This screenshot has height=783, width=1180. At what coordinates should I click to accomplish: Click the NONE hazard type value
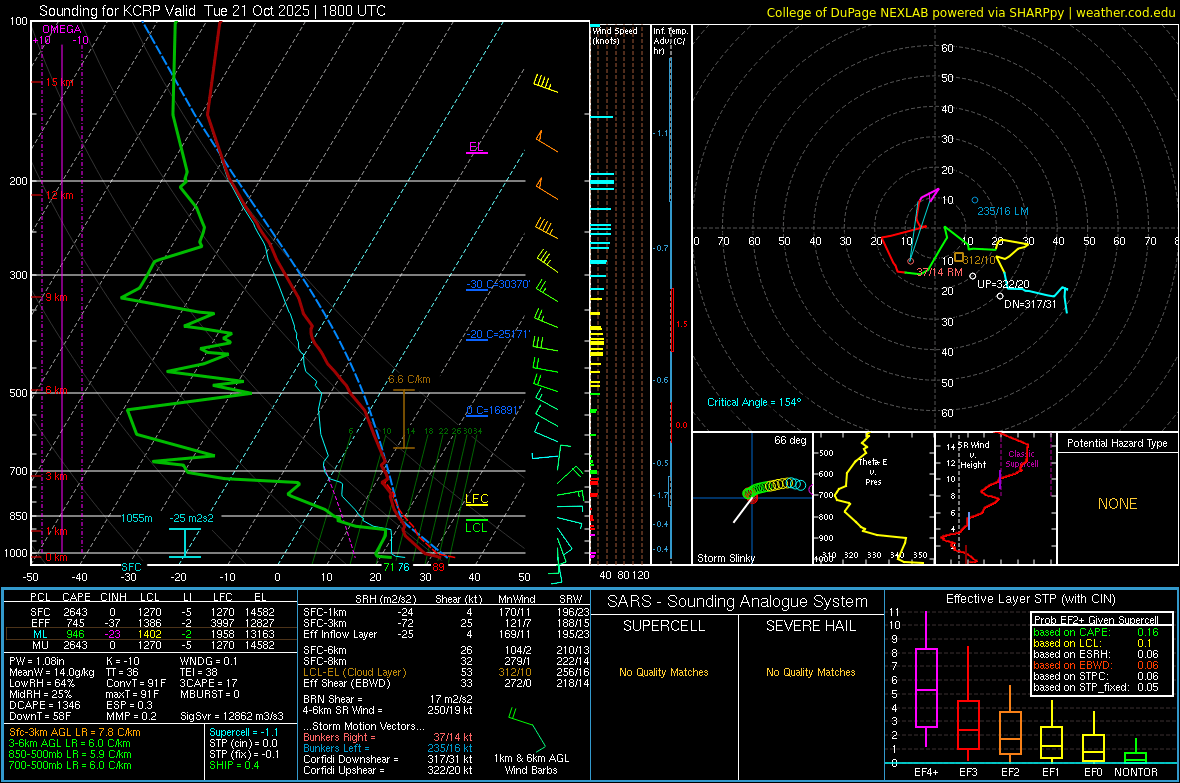point(1118,504)
